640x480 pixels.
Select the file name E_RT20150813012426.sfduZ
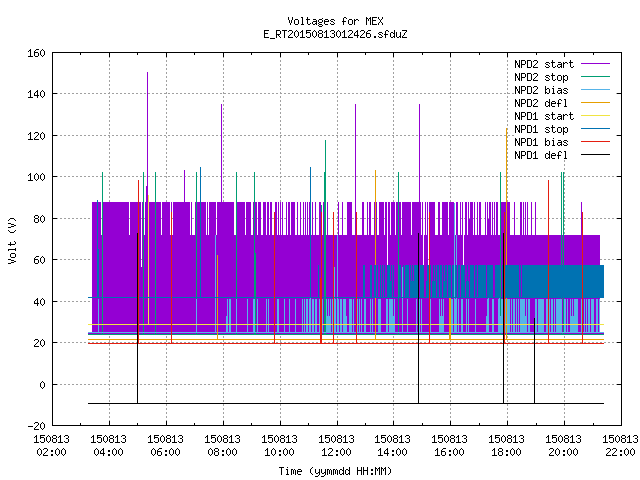coord(335,34)
